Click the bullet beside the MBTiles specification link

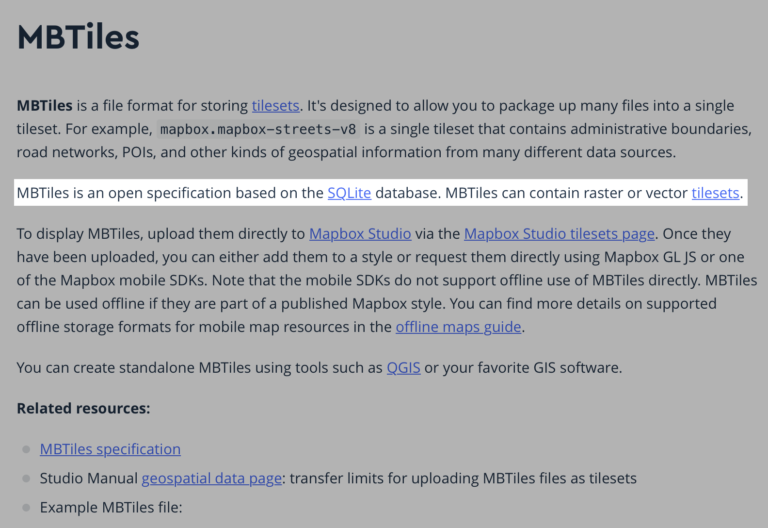coord(25,450)
